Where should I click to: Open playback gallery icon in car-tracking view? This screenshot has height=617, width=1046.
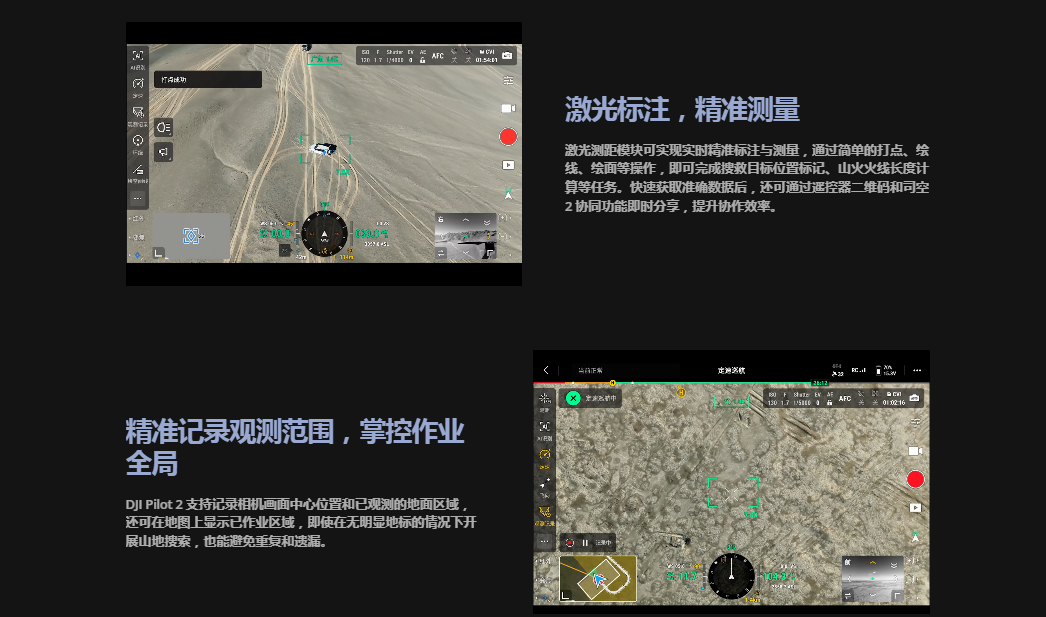508,164
